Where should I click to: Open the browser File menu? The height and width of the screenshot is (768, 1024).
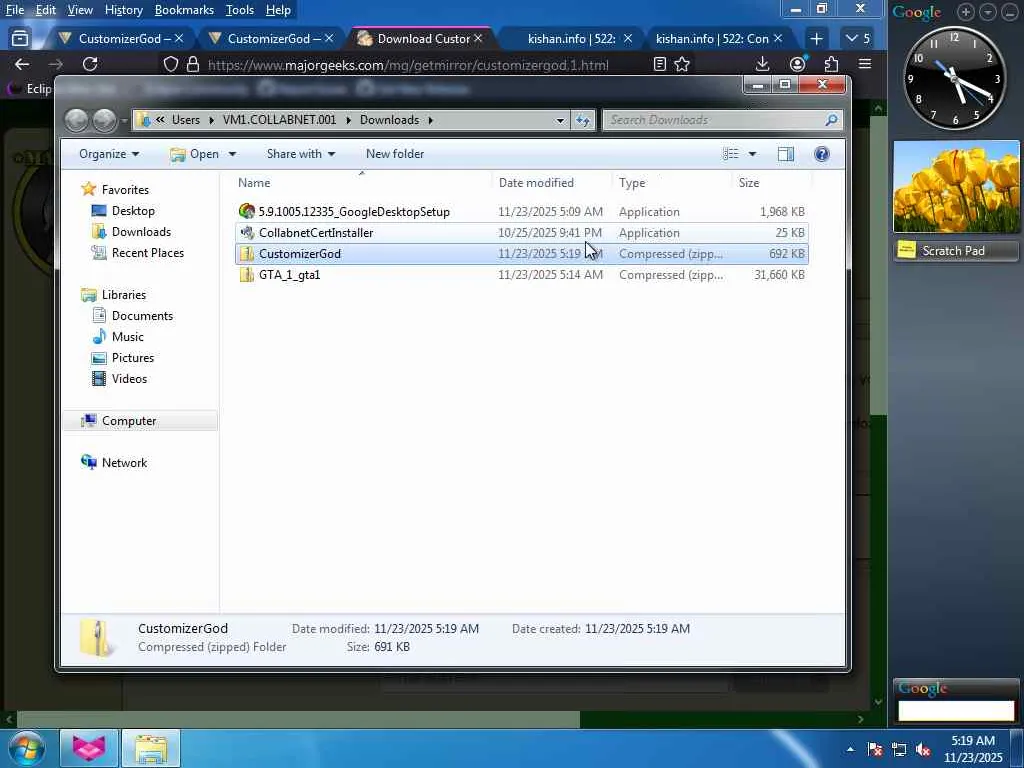pyautogui.click(x=14, y=10)
